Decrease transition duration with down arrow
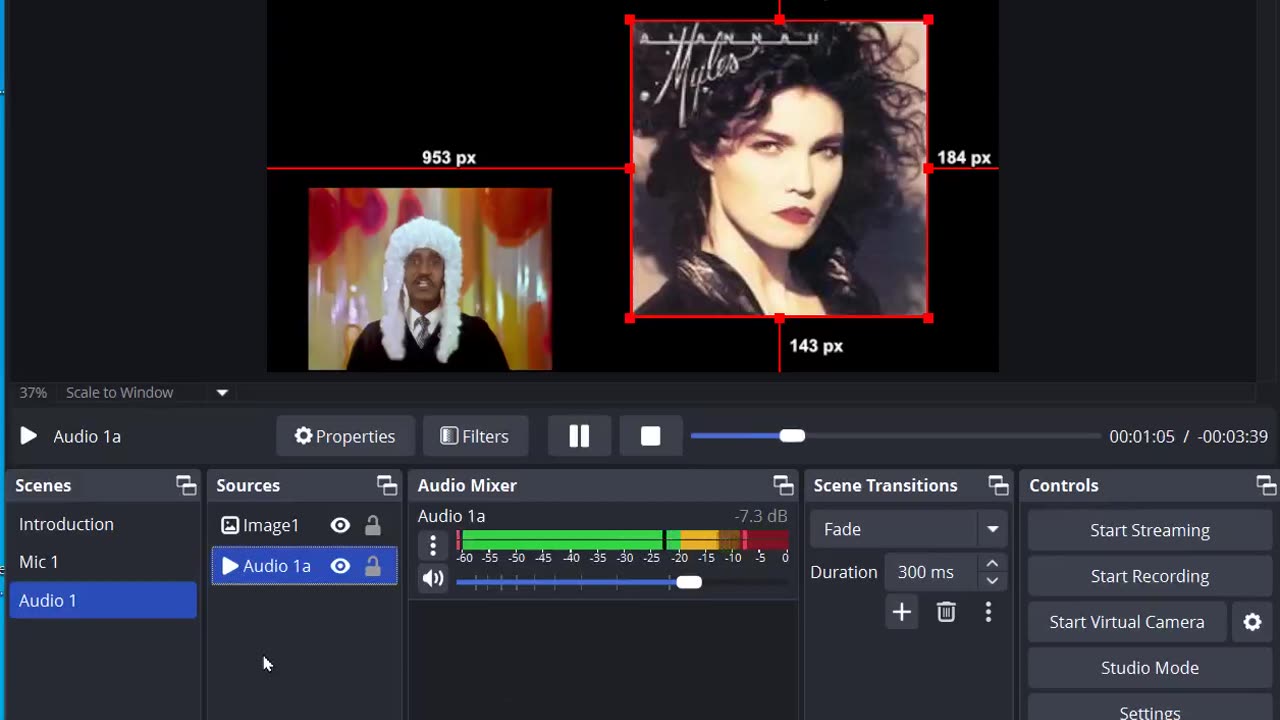 click(992, 581)
